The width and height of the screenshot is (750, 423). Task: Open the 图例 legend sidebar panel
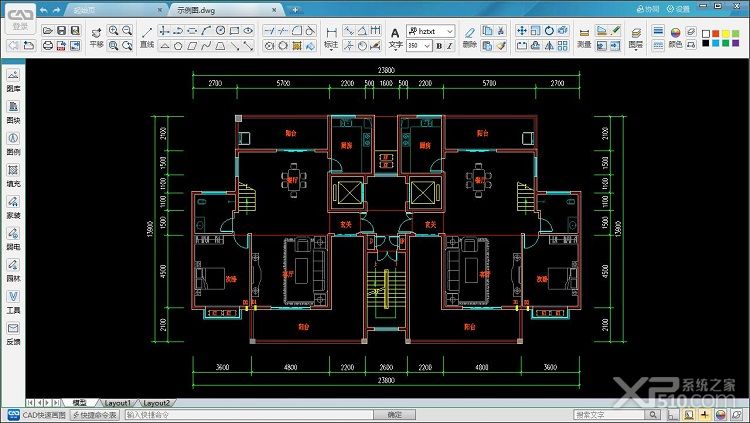click(13, 144)
